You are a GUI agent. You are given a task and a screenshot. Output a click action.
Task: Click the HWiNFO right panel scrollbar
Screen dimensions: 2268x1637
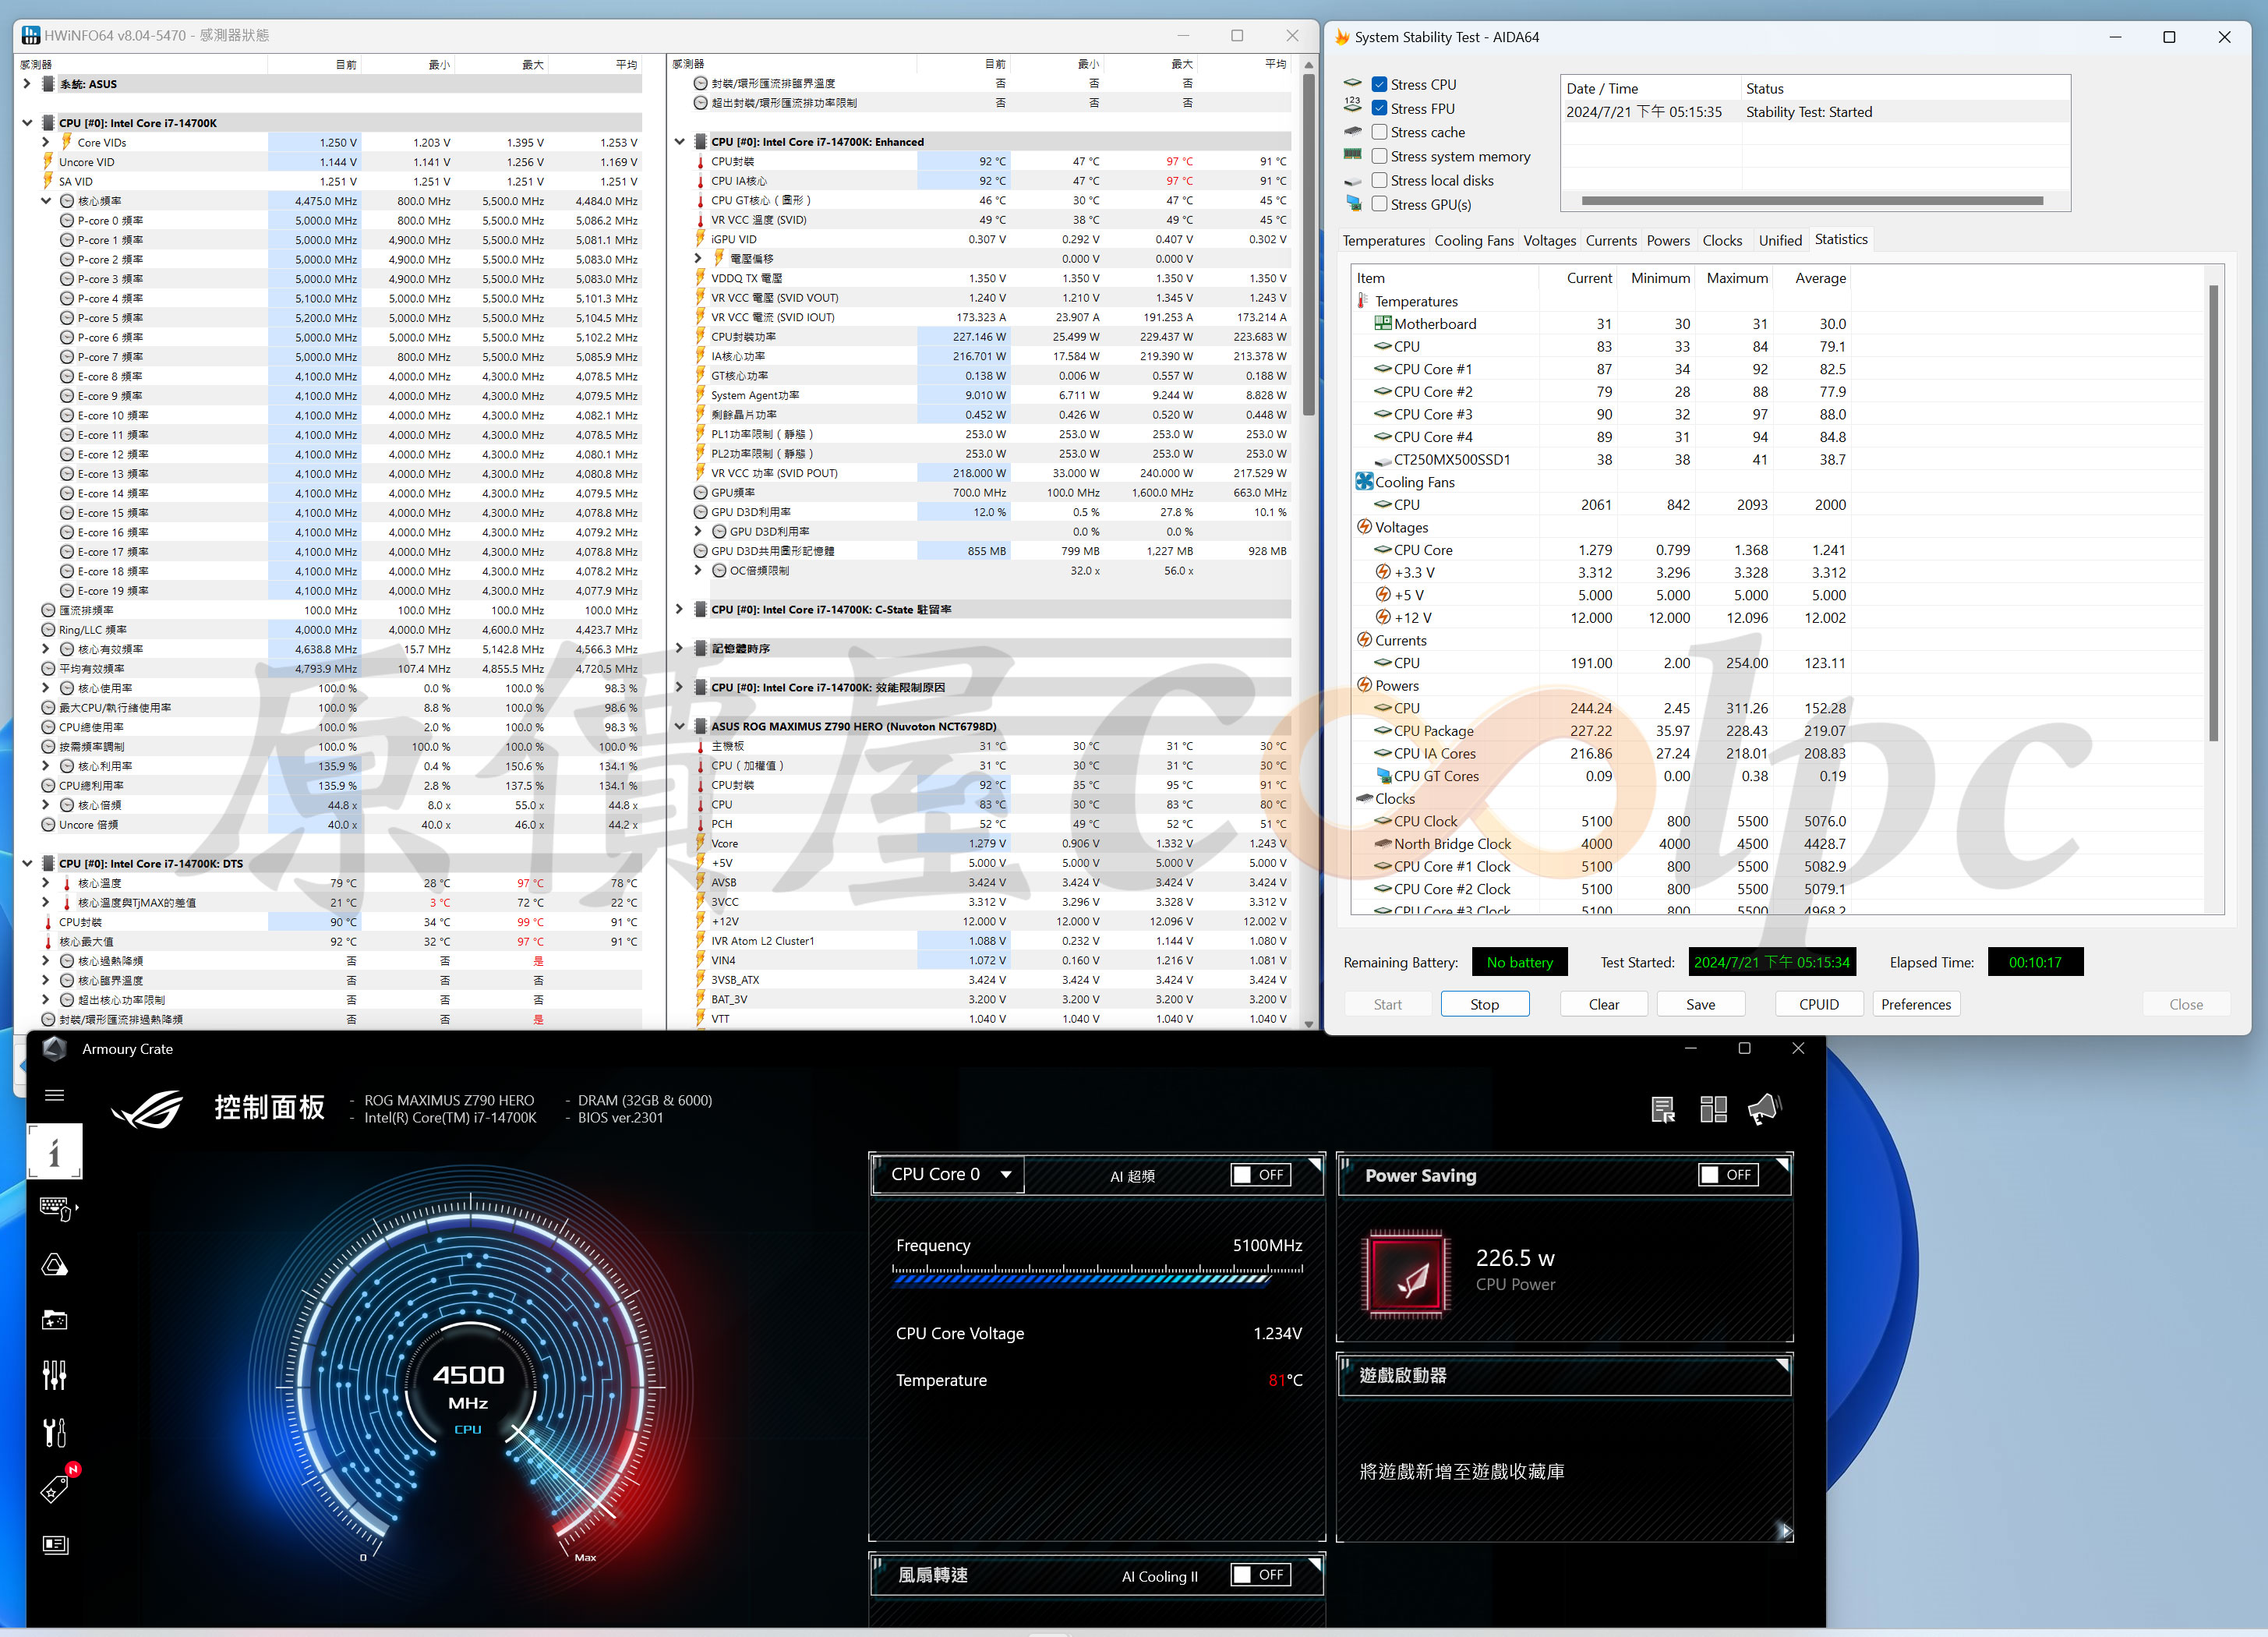coord(1309,245)
